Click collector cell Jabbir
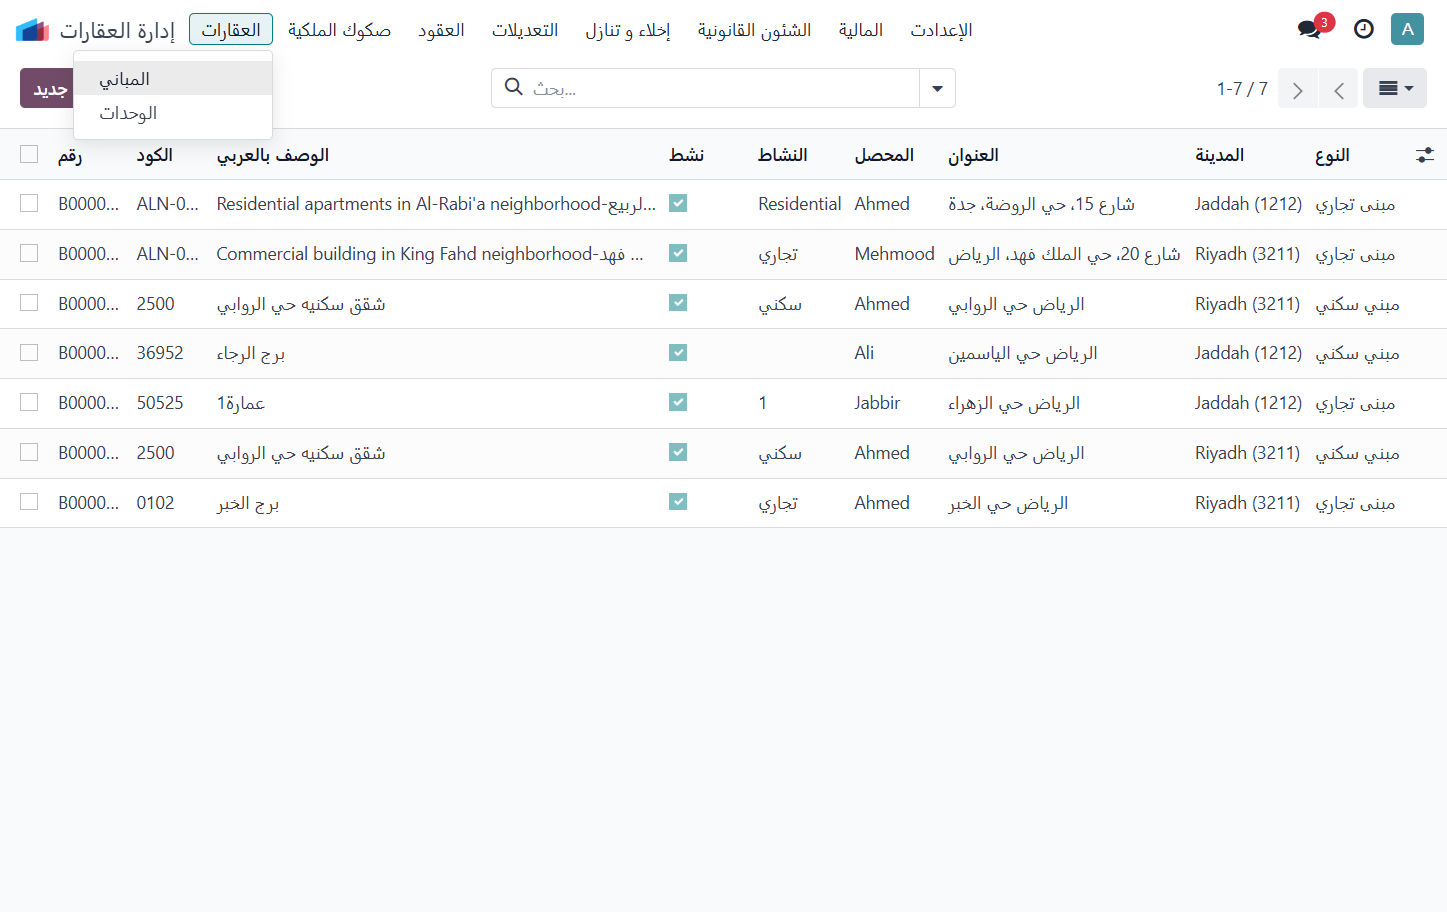This screenshot has height=912, width=1447. point(877,403)
